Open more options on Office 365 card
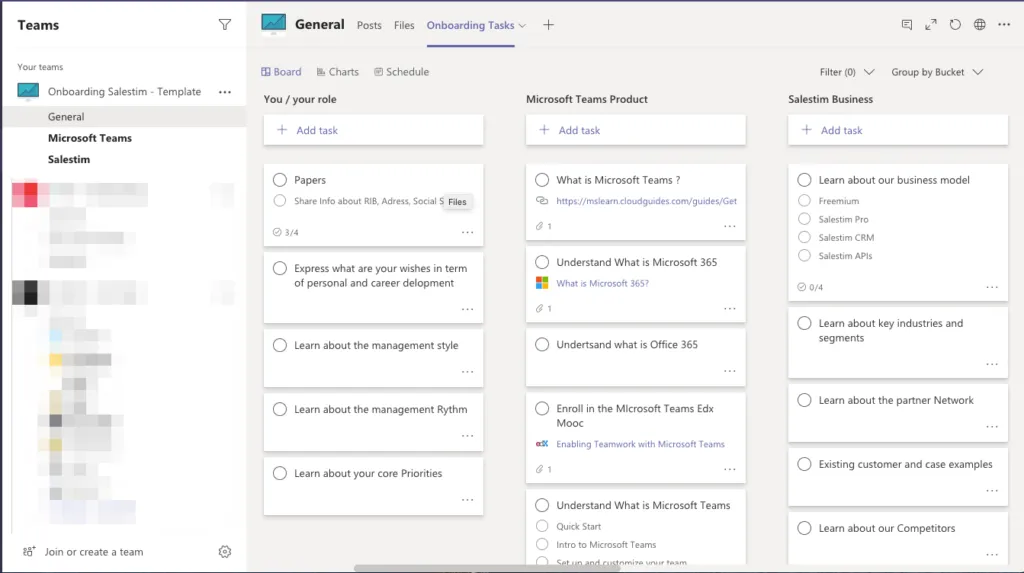 pyautogui.click(x=729, y=371)
